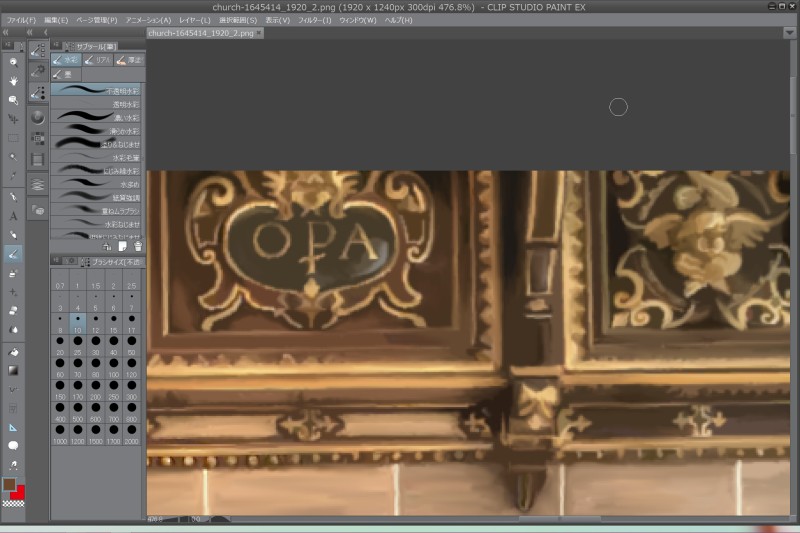This screenshot has height=533, width=800.
Task: Select the Operation object tool
Action: 13,100
